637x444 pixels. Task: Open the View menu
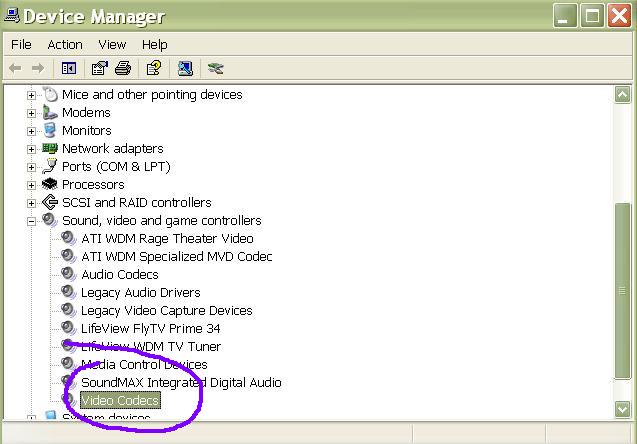(x=112, y=44)
